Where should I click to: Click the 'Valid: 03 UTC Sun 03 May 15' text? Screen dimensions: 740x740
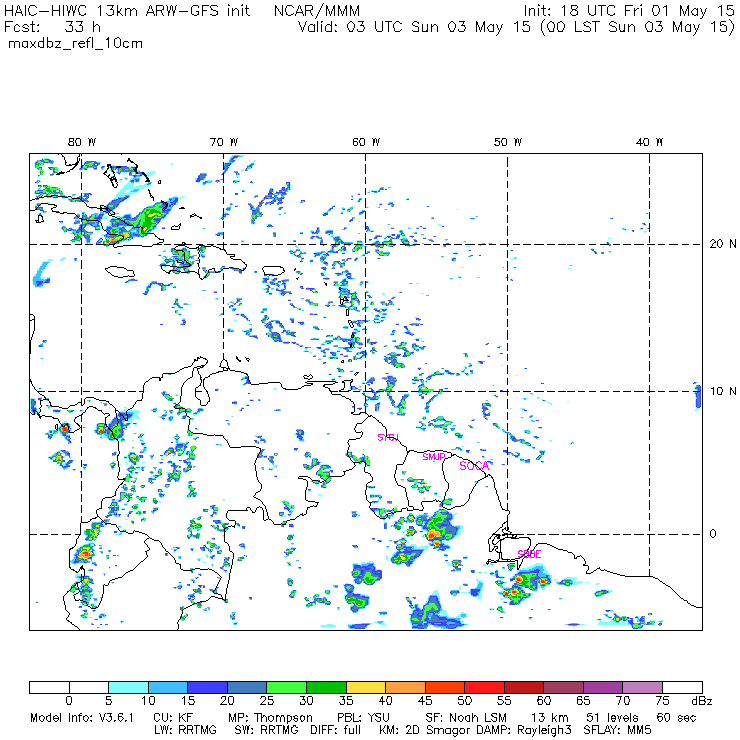coord(414,27)
